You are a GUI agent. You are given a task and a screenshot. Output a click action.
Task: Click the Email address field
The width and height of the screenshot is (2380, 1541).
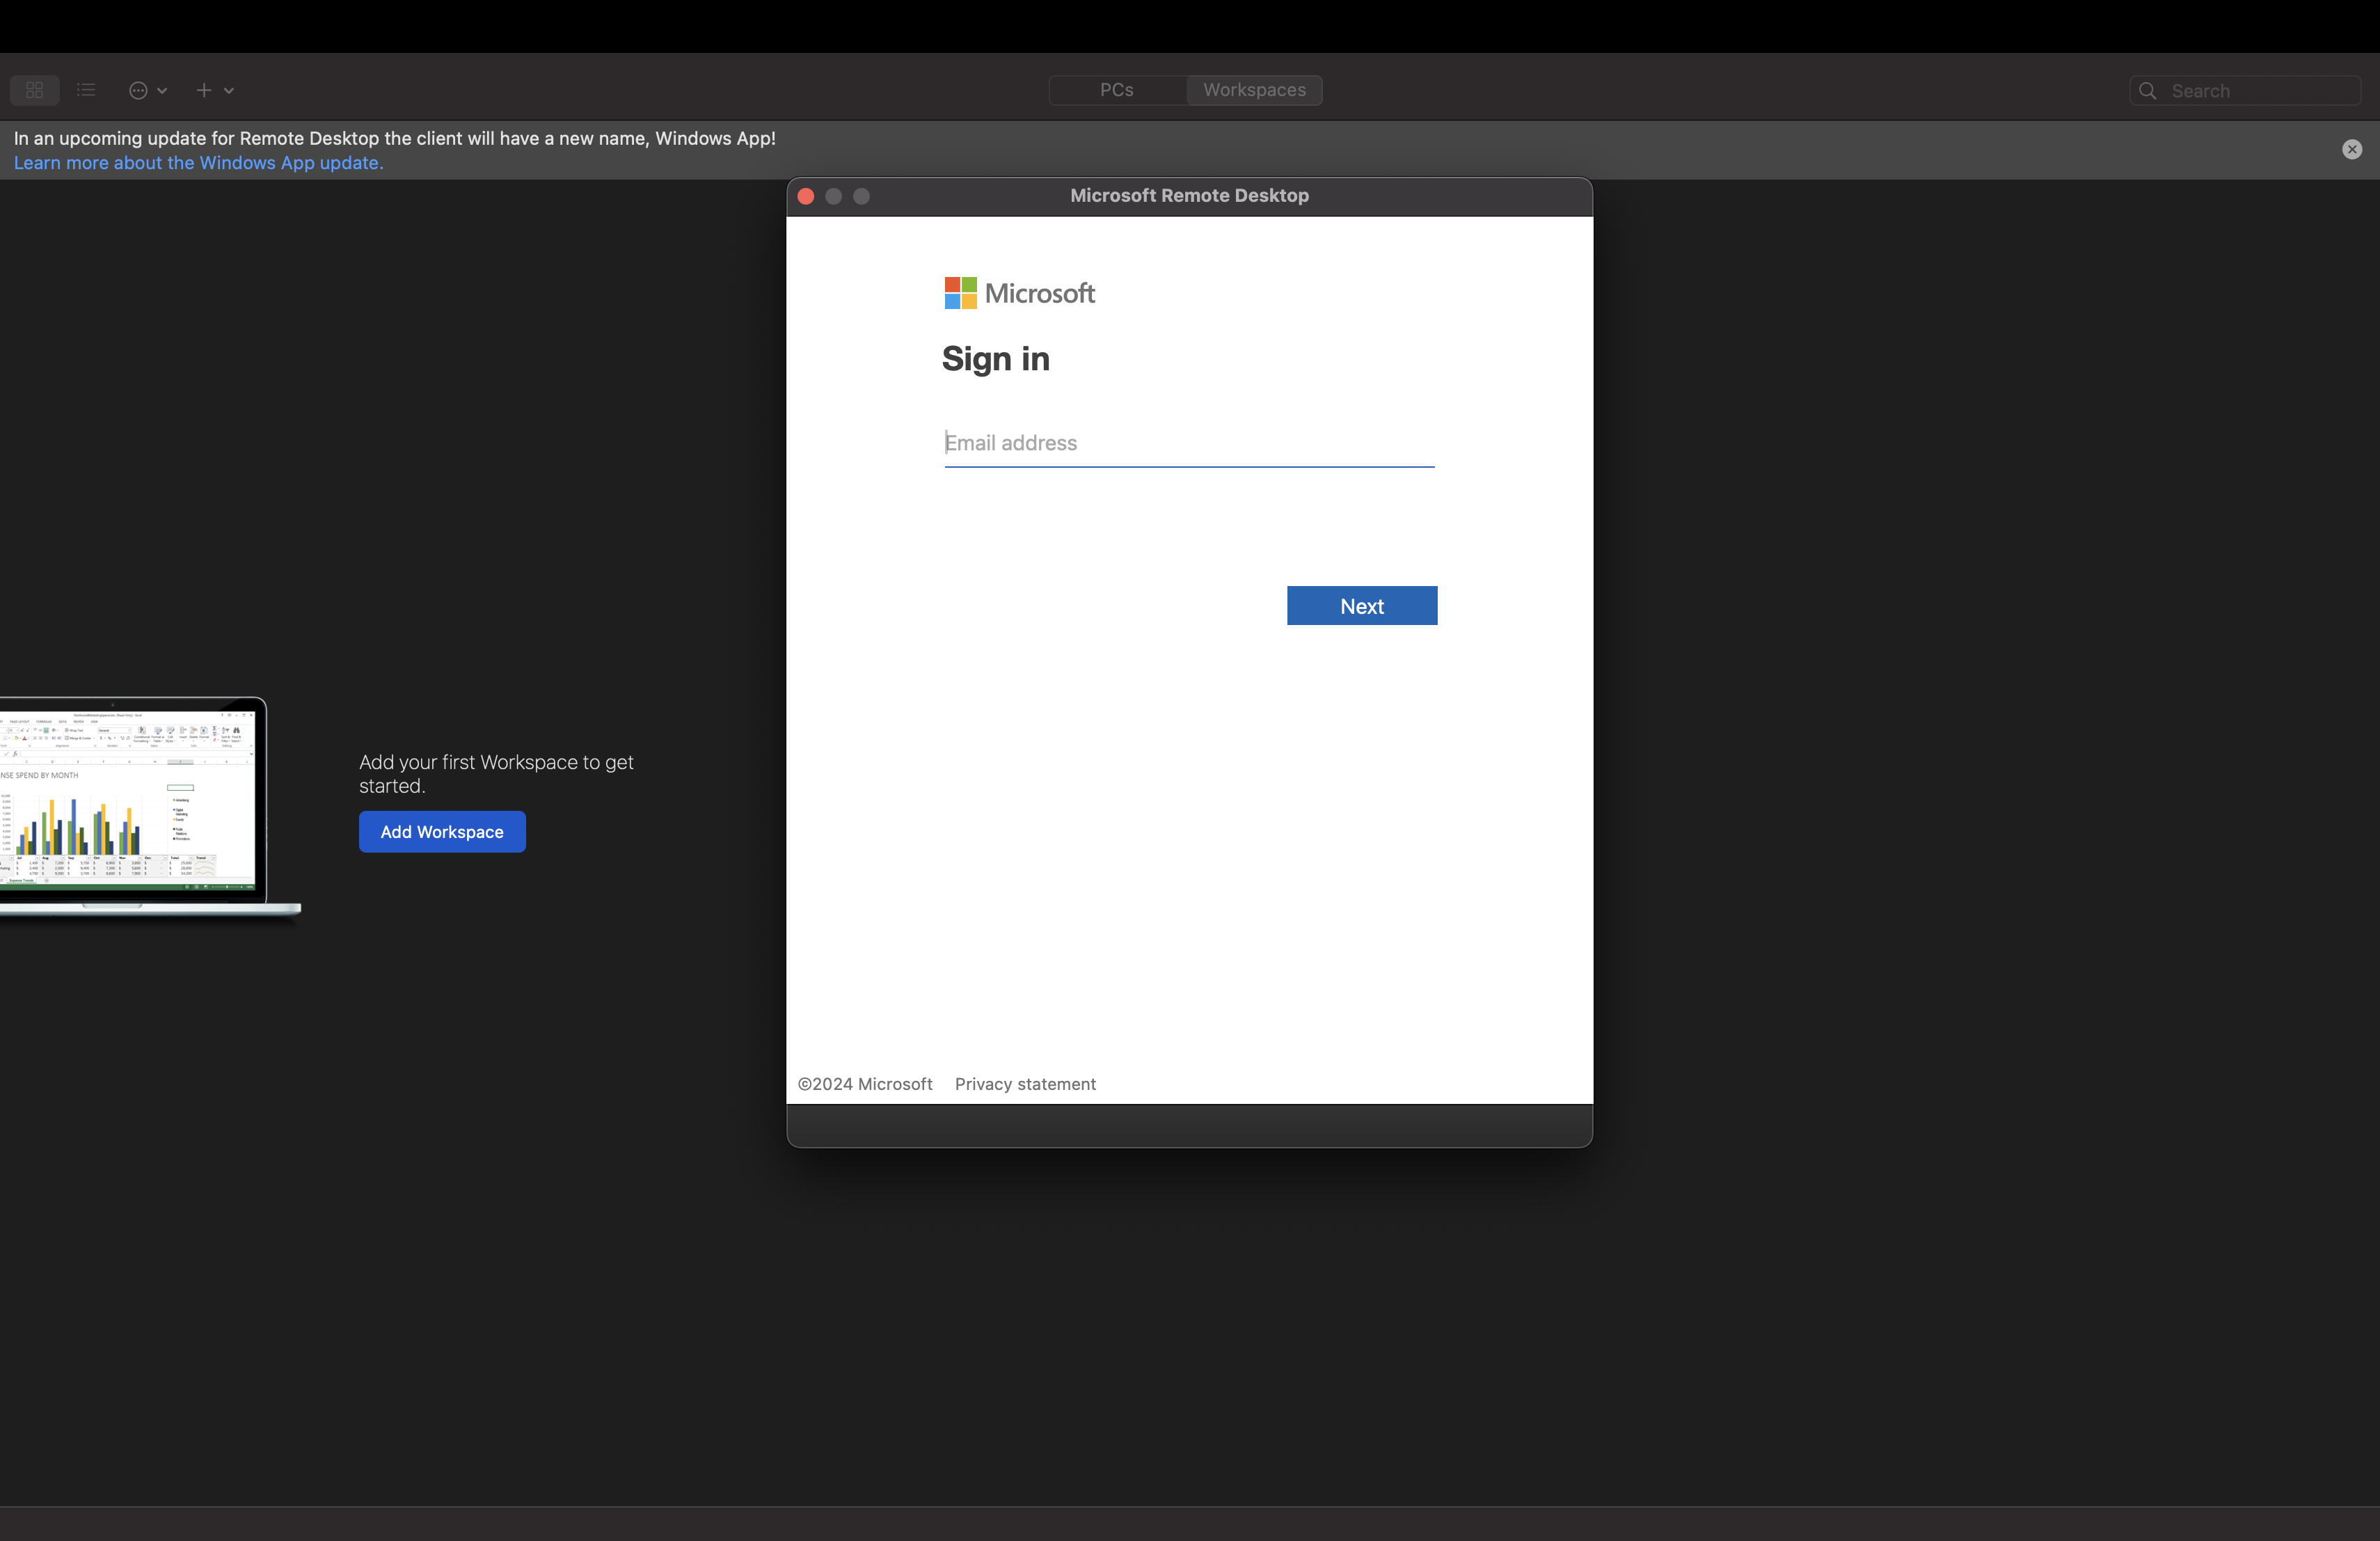1189,443
